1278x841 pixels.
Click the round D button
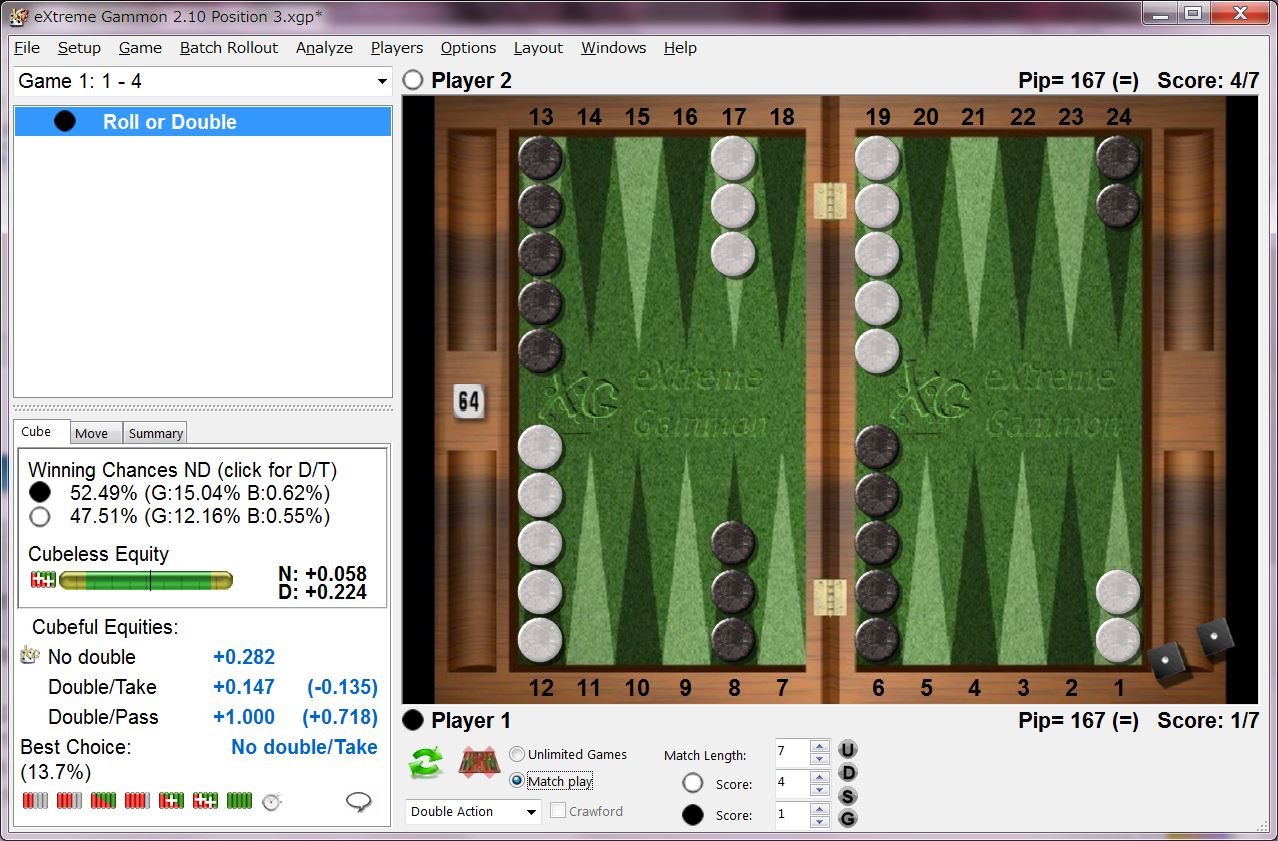(x=848, y=773)
